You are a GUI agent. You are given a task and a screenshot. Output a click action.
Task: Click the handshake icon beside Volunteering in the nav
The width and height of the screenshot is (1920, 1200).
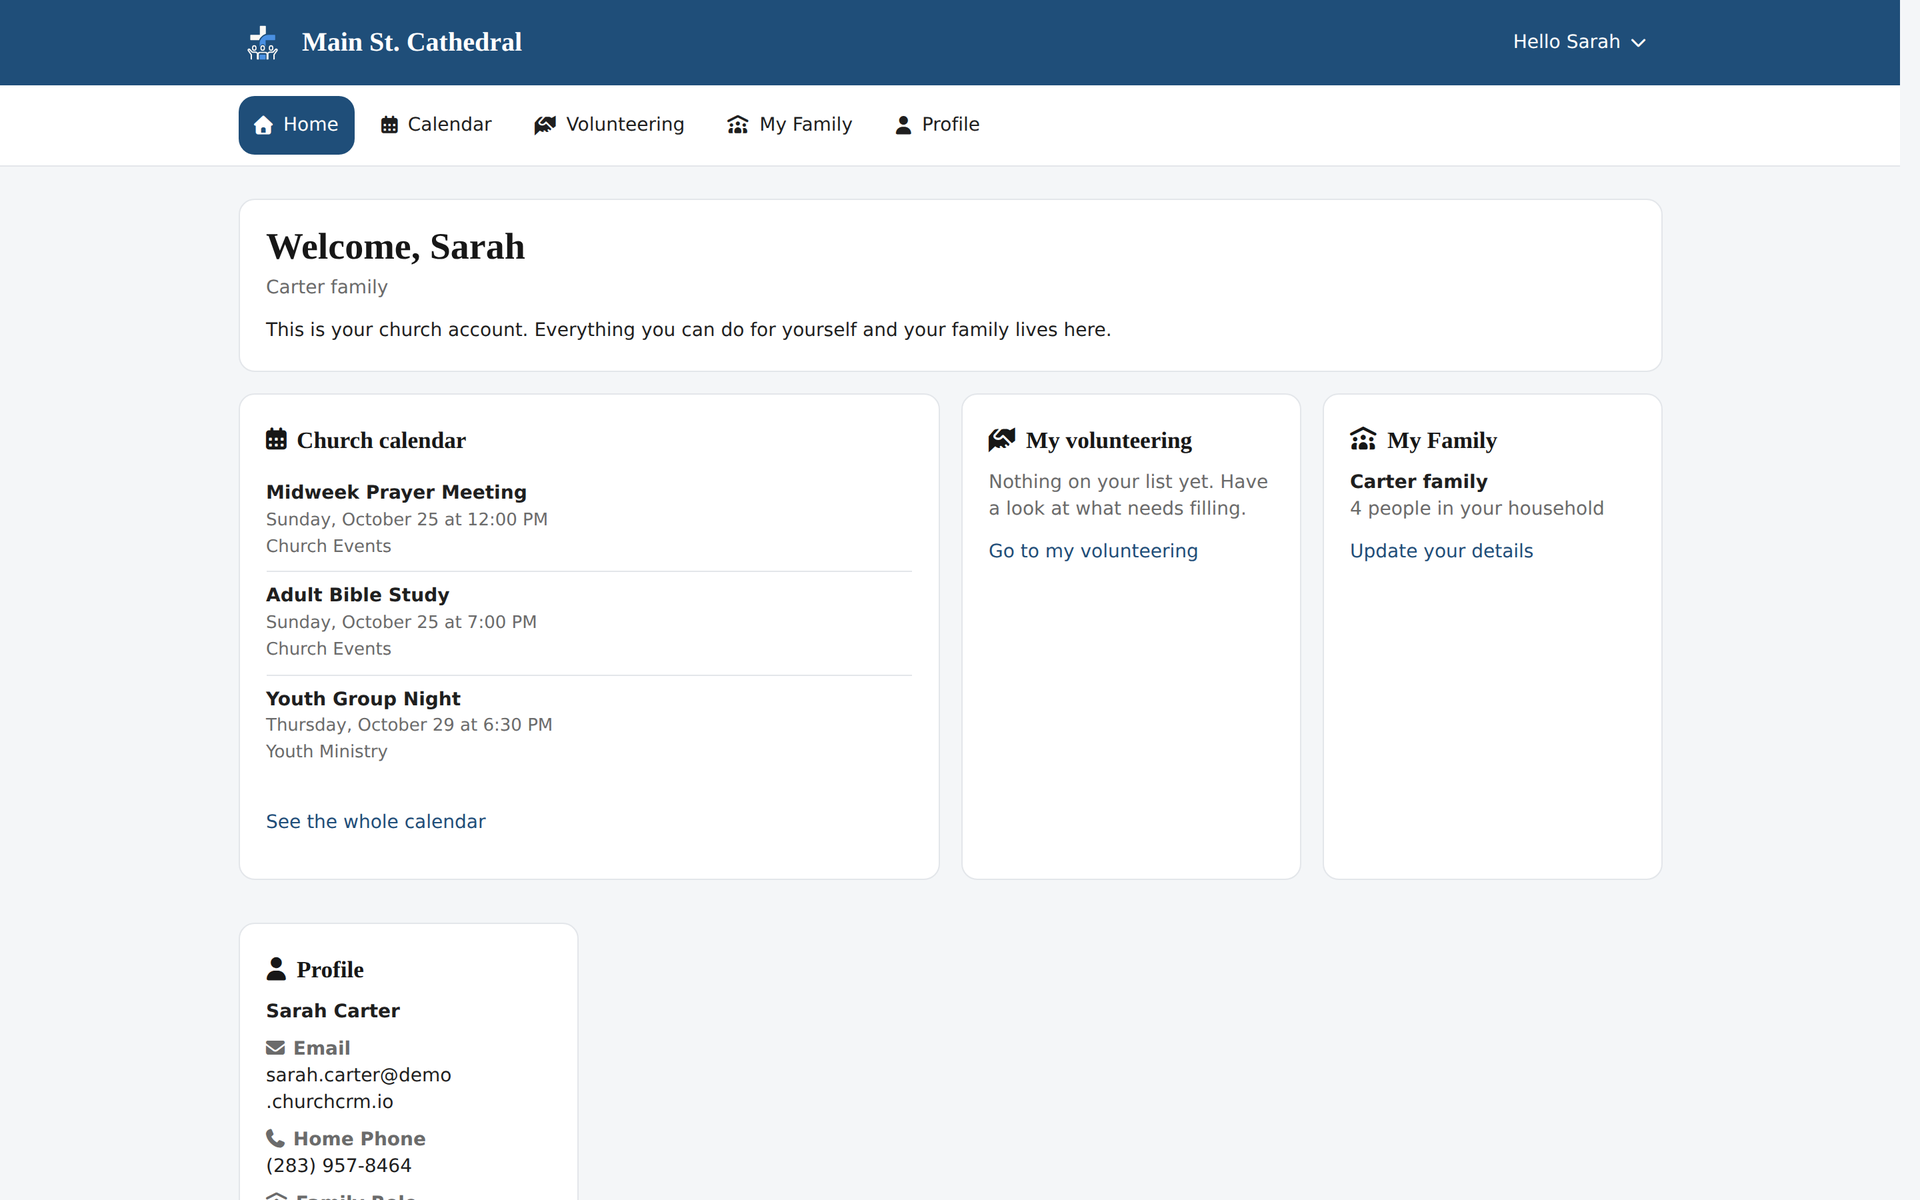(544, 125)
